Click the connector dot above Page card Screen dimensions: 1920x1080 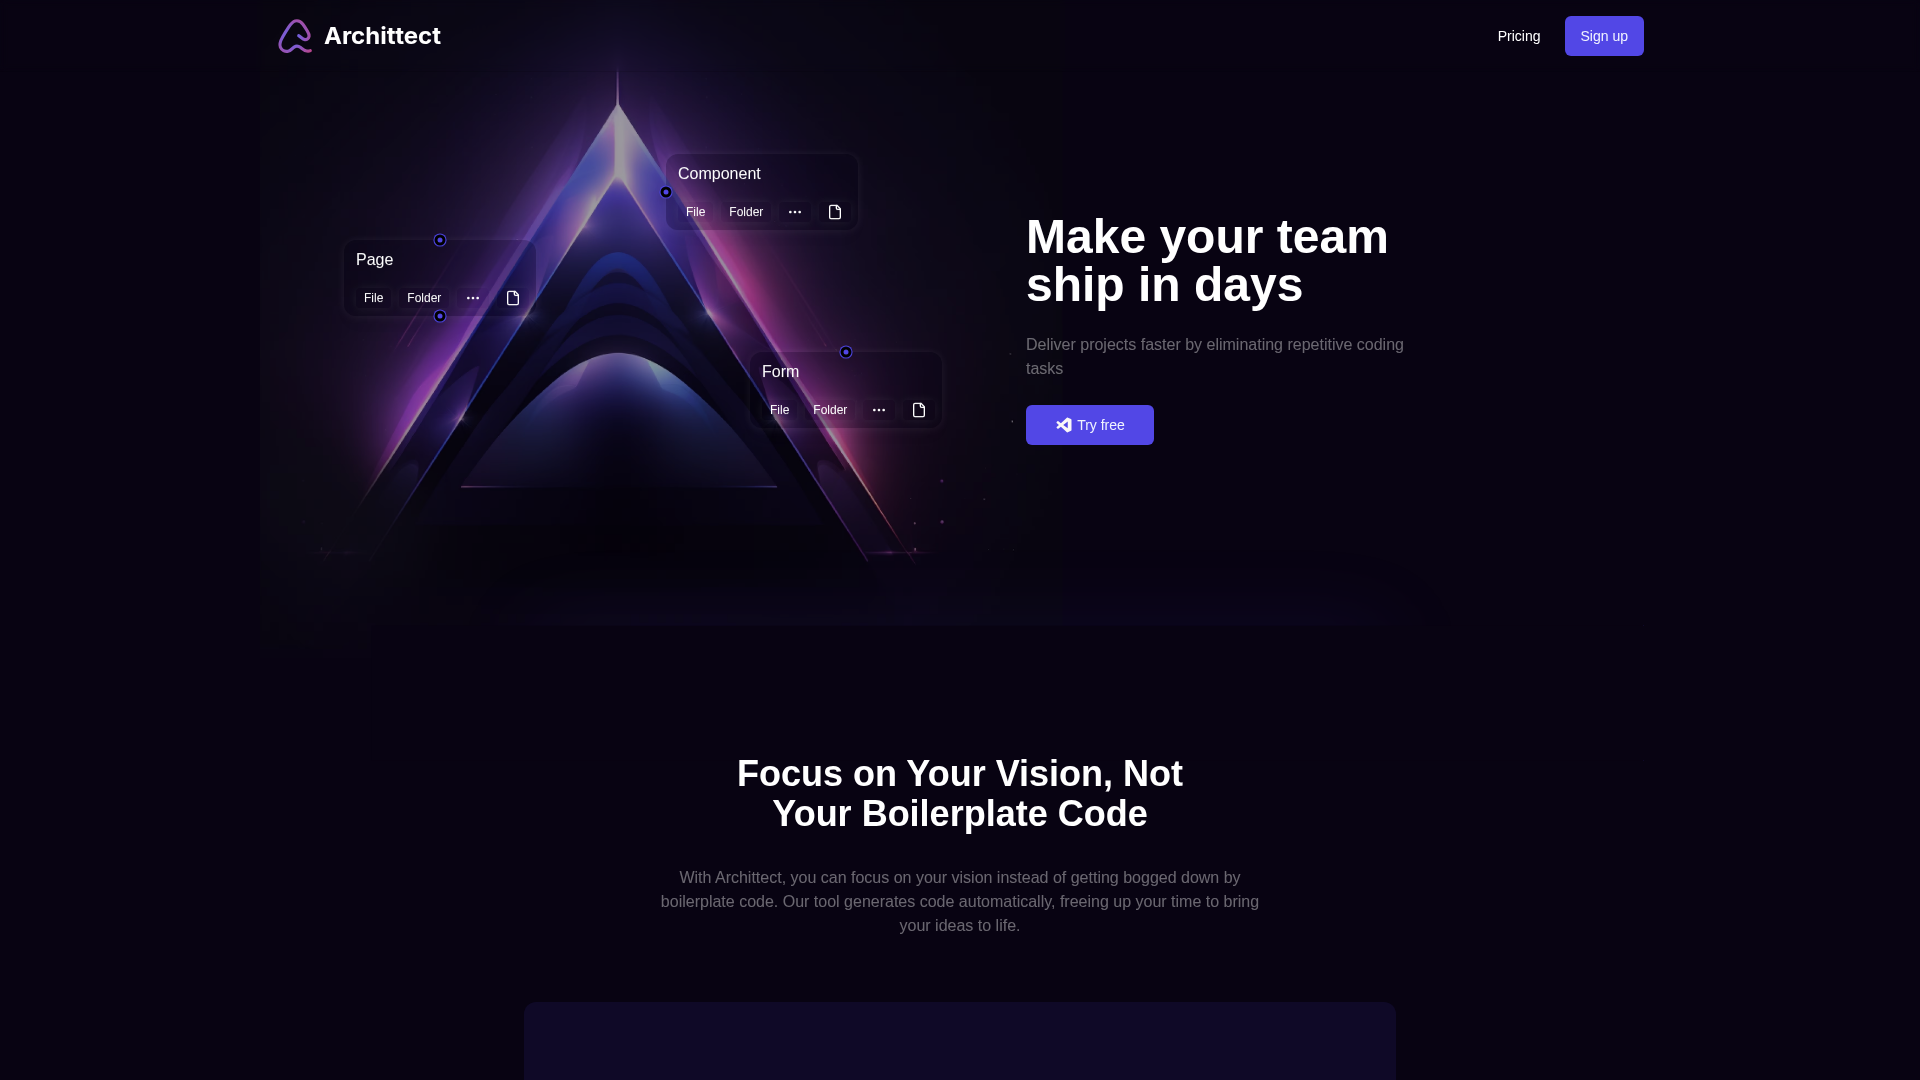click(x=440, y=240)
